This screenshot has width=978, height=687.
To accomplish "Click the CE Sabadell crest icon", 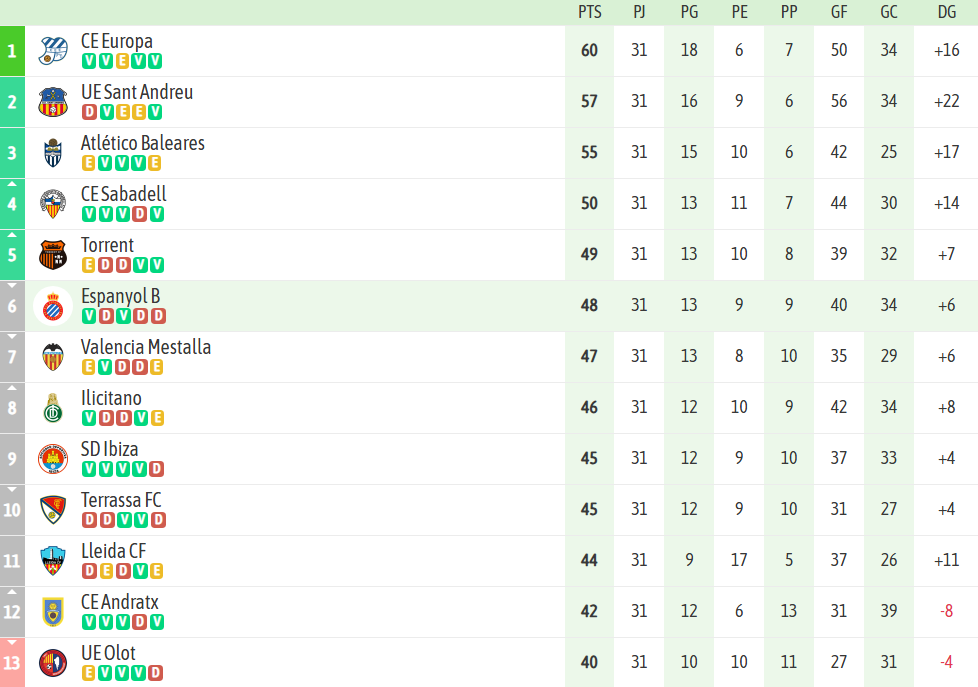I will click(x=53, y=204).
